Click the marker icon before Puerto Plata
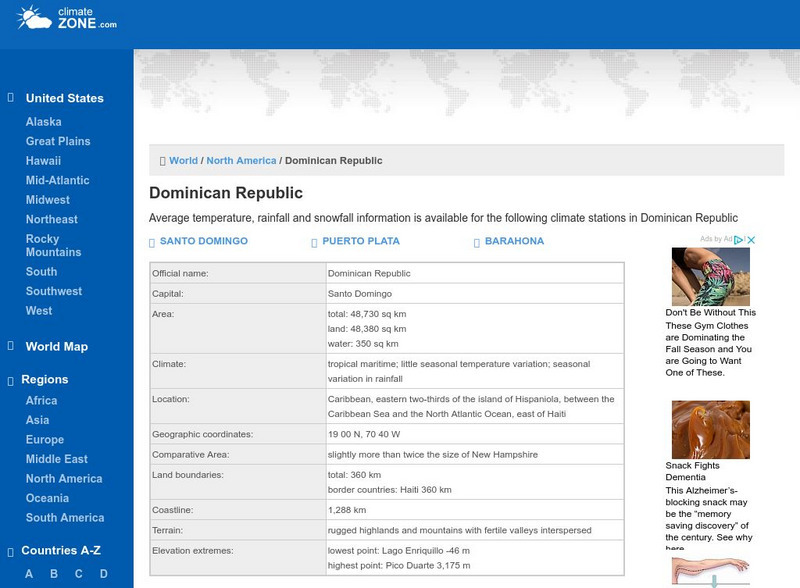 (x=314, y=242)
